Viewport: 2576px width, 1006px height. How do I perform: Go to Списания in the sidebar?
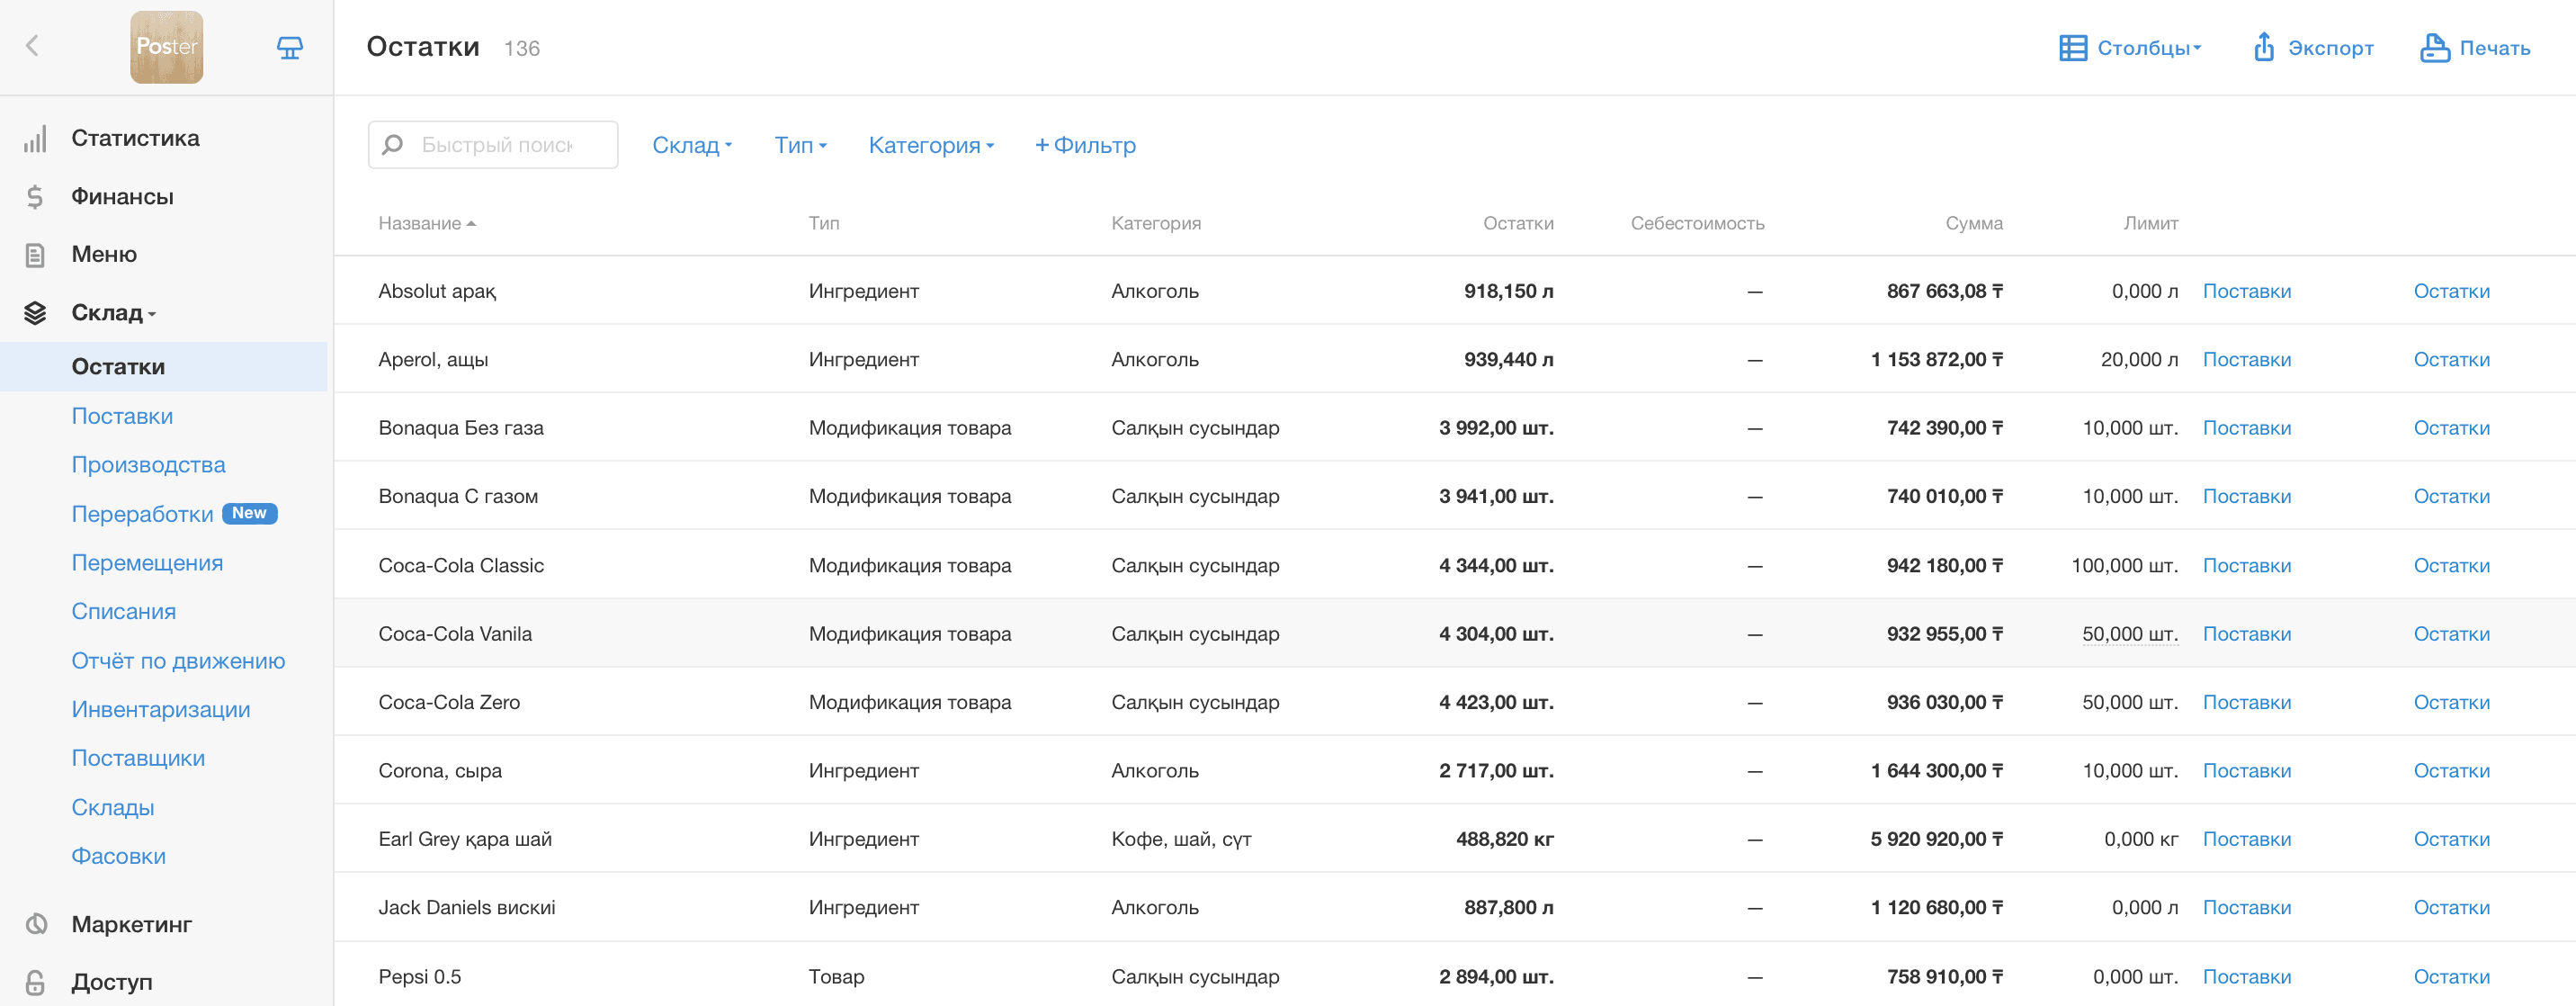(x=123, y=611)
